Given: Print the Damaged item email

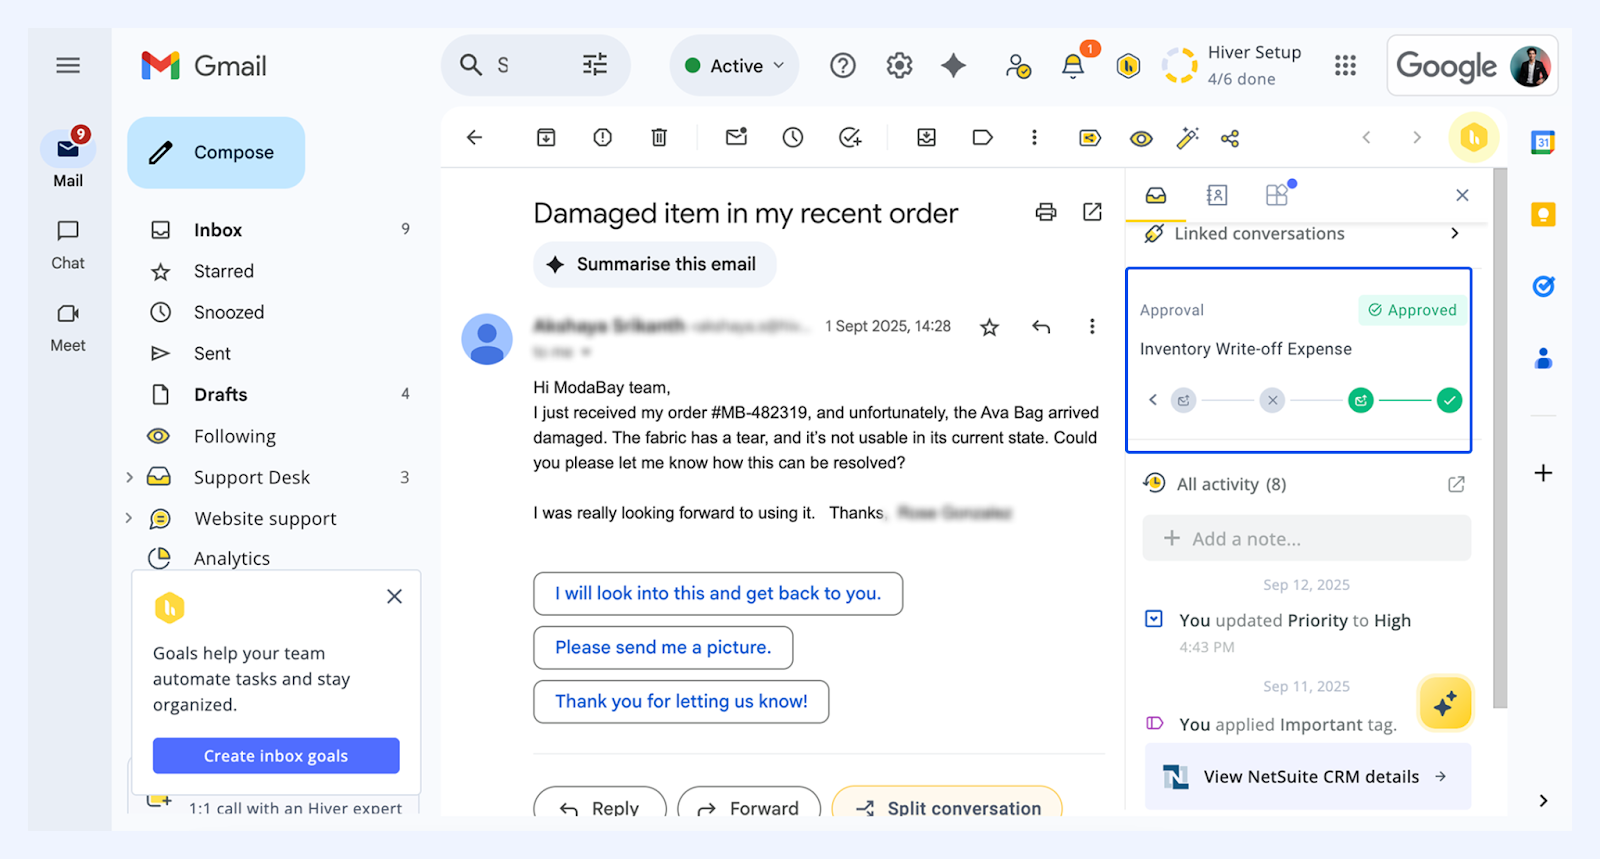Looking at the screenshot, I should click(x=1046, y=212).
